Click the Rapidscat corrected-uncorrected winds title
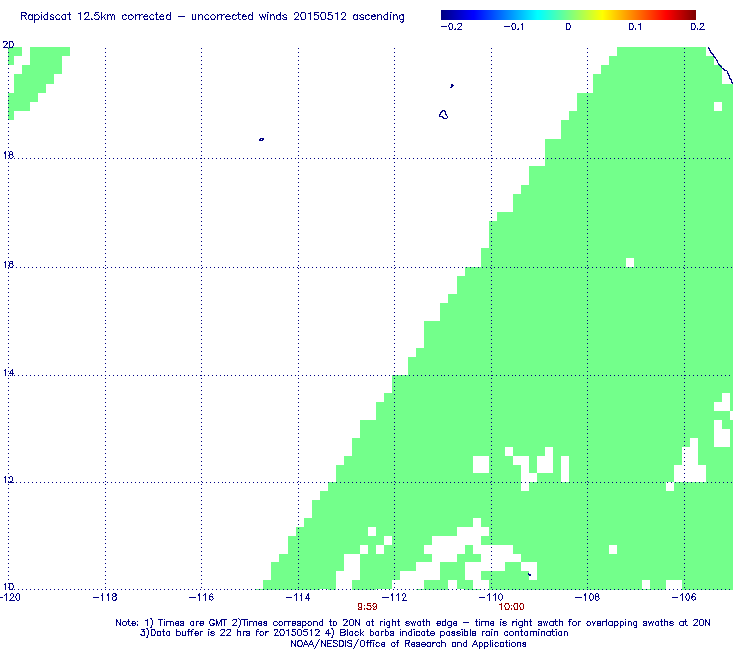The height and width of the screenshot is (650, 740). [x=212, y=17]
